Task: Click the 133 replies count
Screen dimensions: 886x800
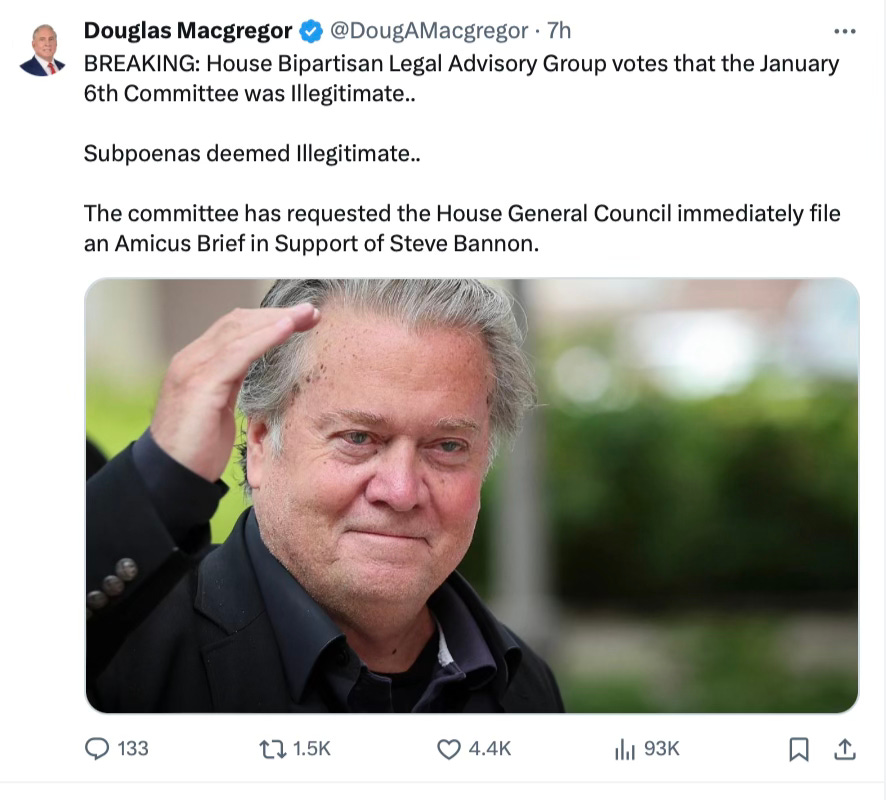Action: coord(133,749)
